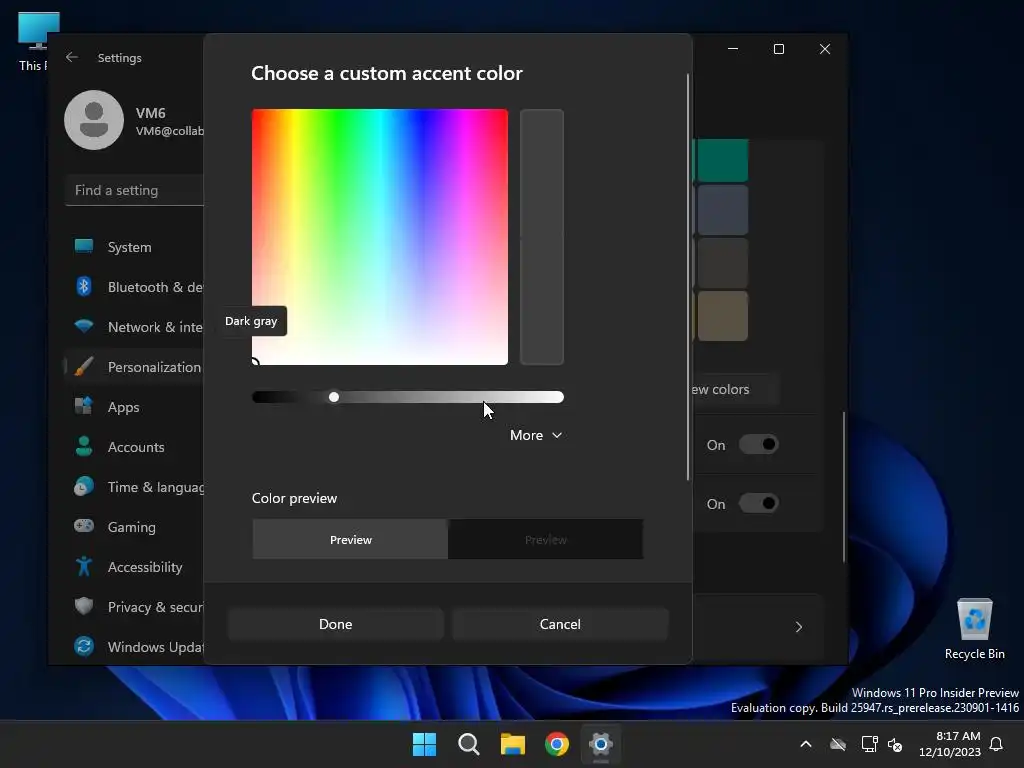1024x768 pixels.
Task: Click the brightness value slider thumb
Action: [x=334, y=397]
